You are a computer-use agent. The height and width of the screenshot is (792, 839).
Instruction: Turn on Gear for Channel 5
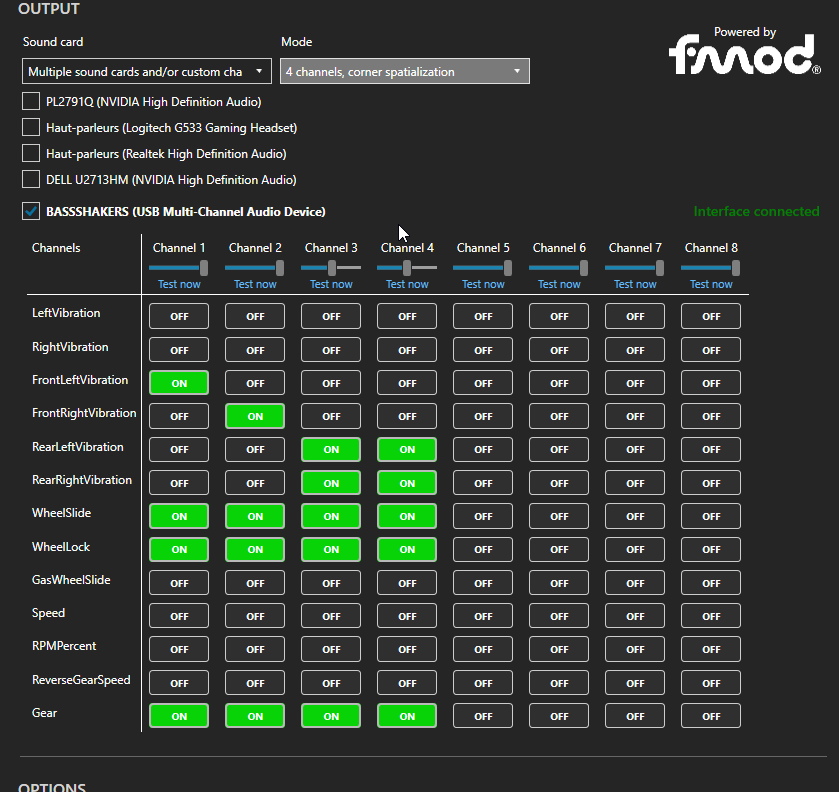(483, 717)
